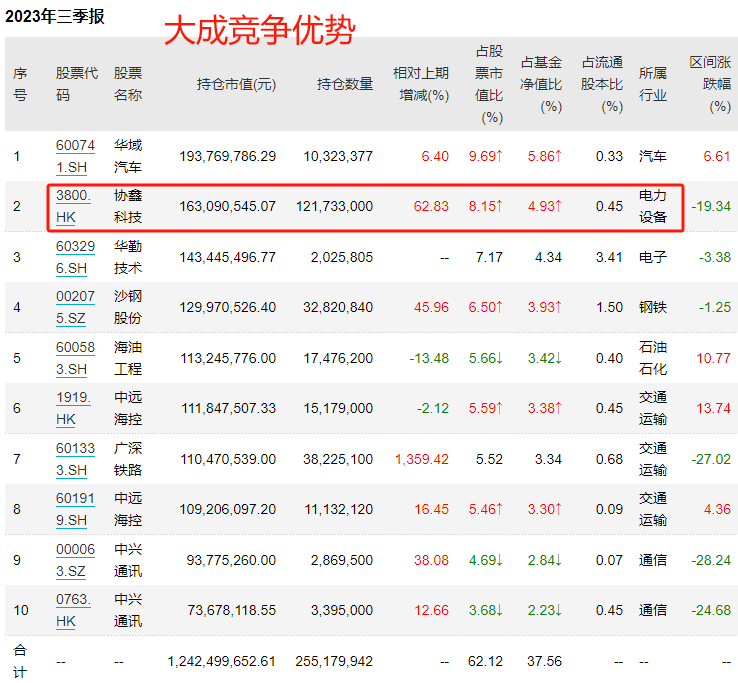
Task: Select period change 10.77
Action: (714, 358)
